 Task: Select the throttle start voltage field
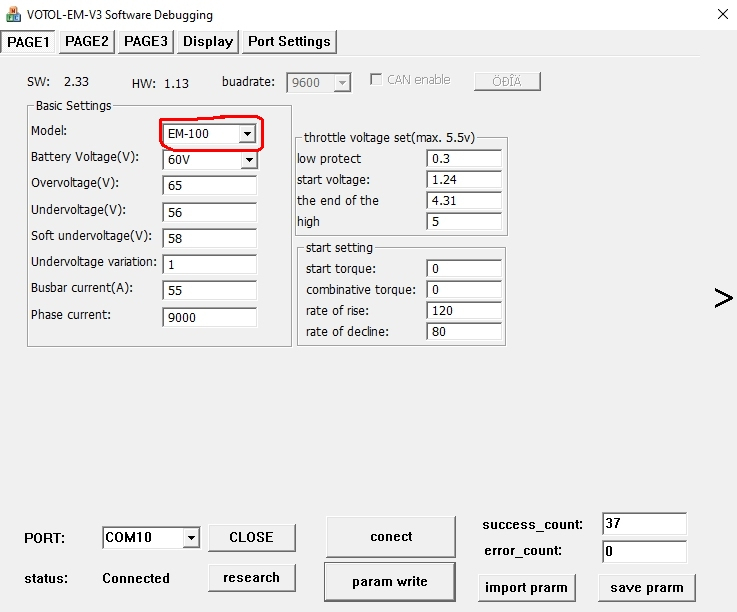pyautogui.click(x=464, y=179)
